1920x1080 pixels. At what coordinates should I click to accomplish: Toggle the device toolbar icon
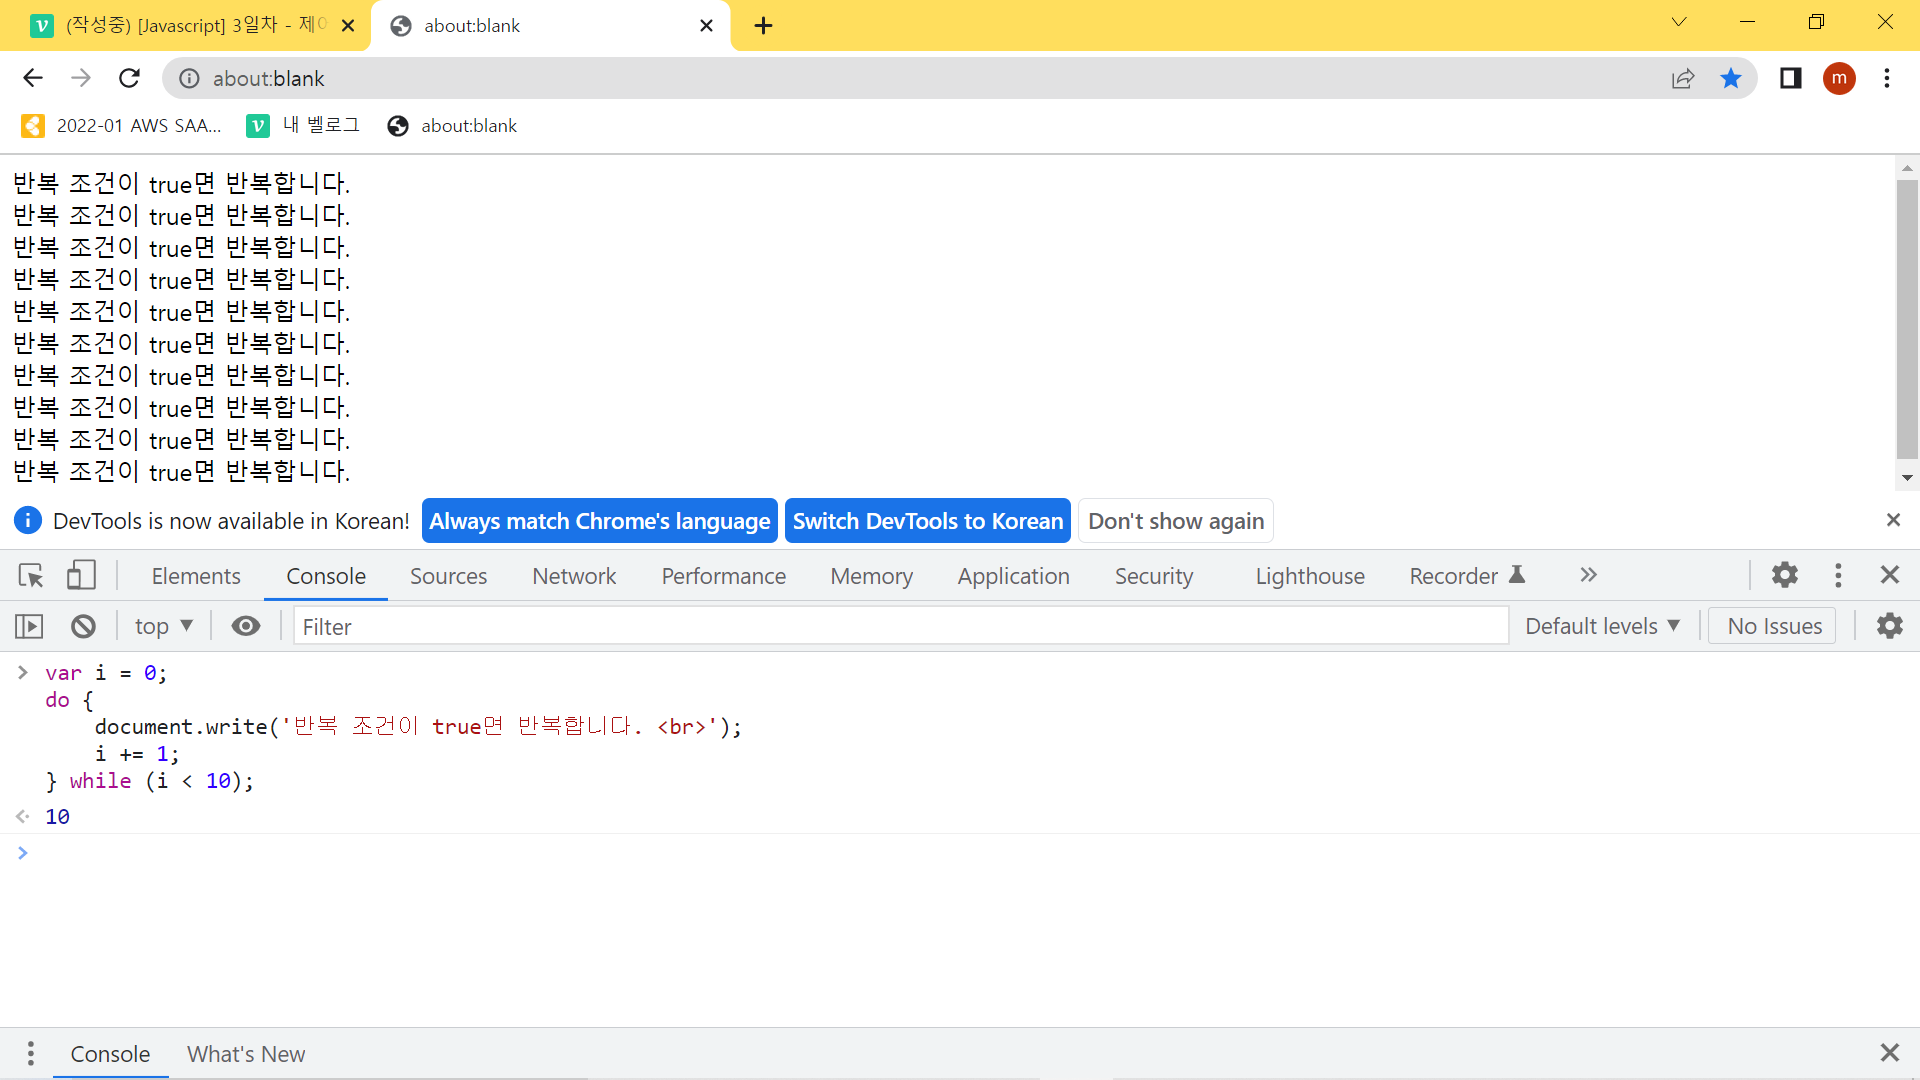(x=81, y=575)
